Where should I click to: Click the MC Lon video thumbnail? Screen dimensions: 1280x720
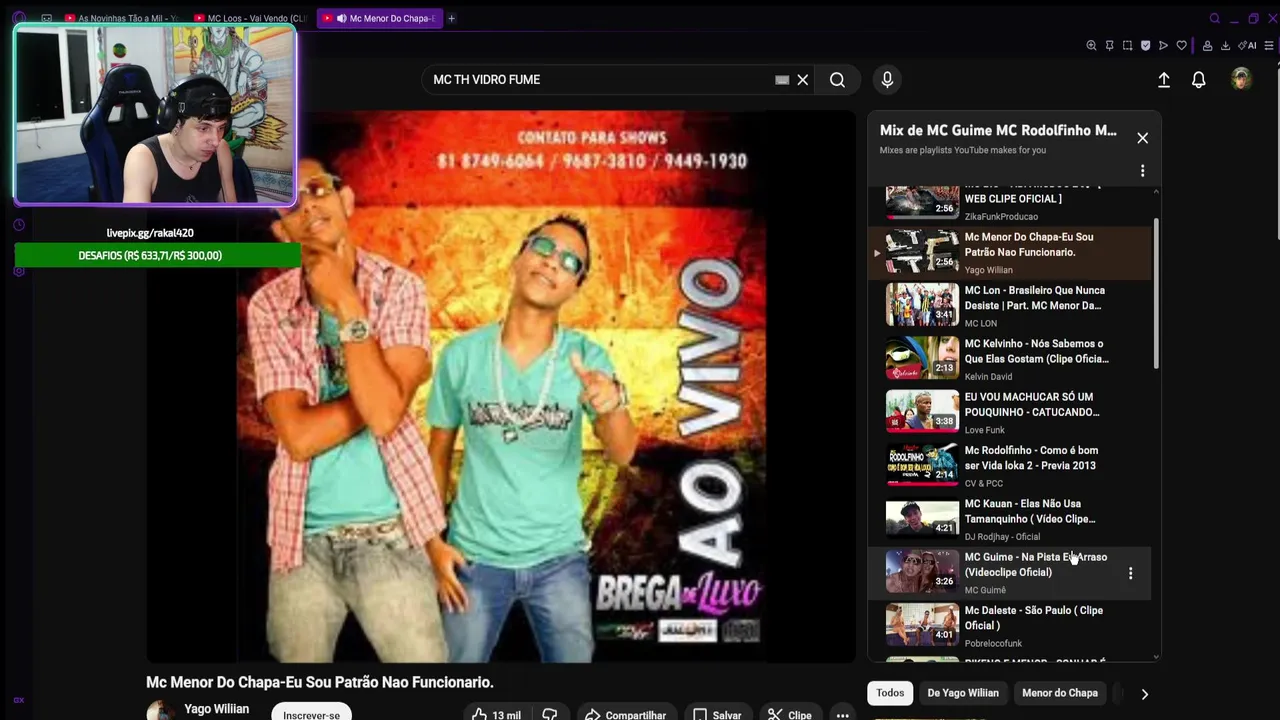tap(922, 305)
